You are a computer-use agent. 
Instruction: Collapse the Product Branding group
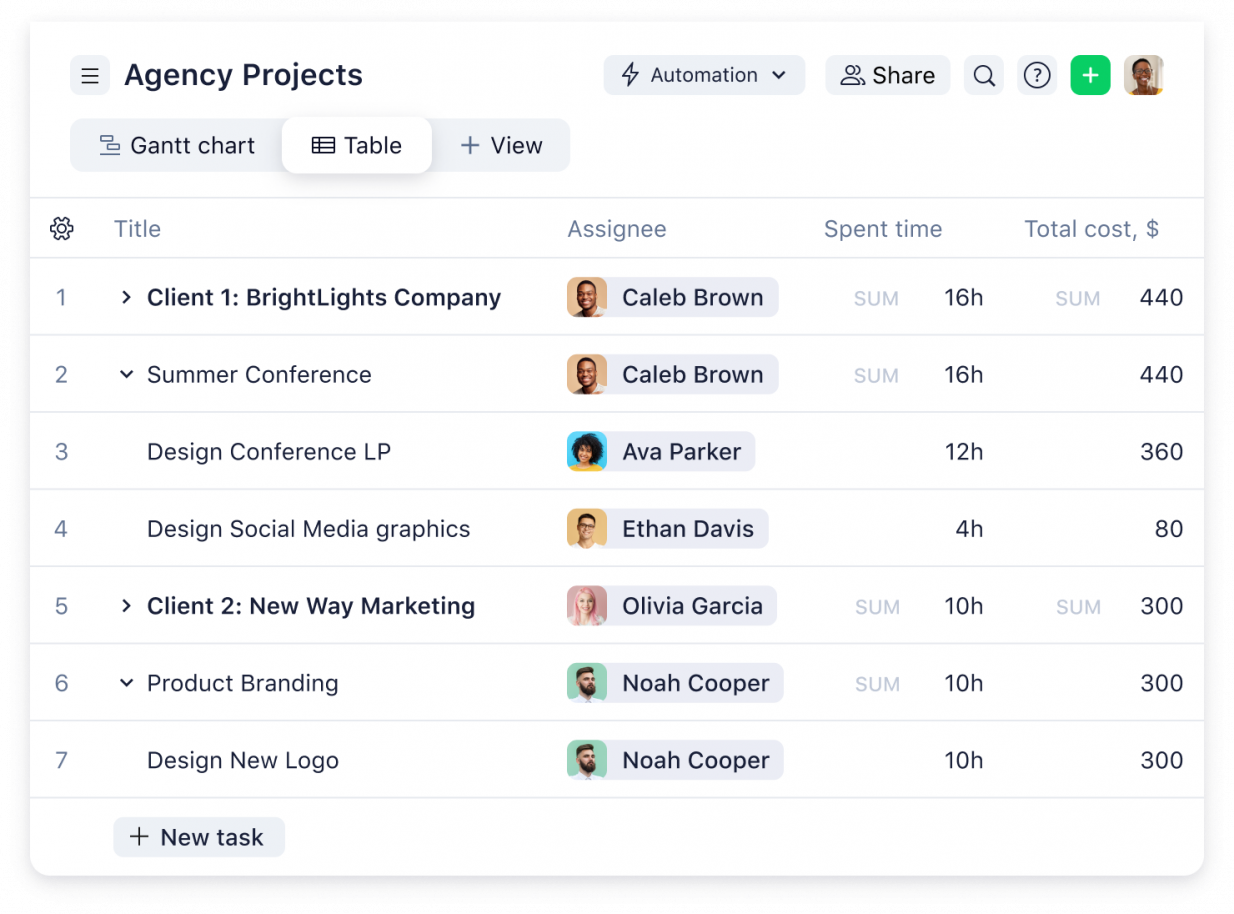(126, 683)
